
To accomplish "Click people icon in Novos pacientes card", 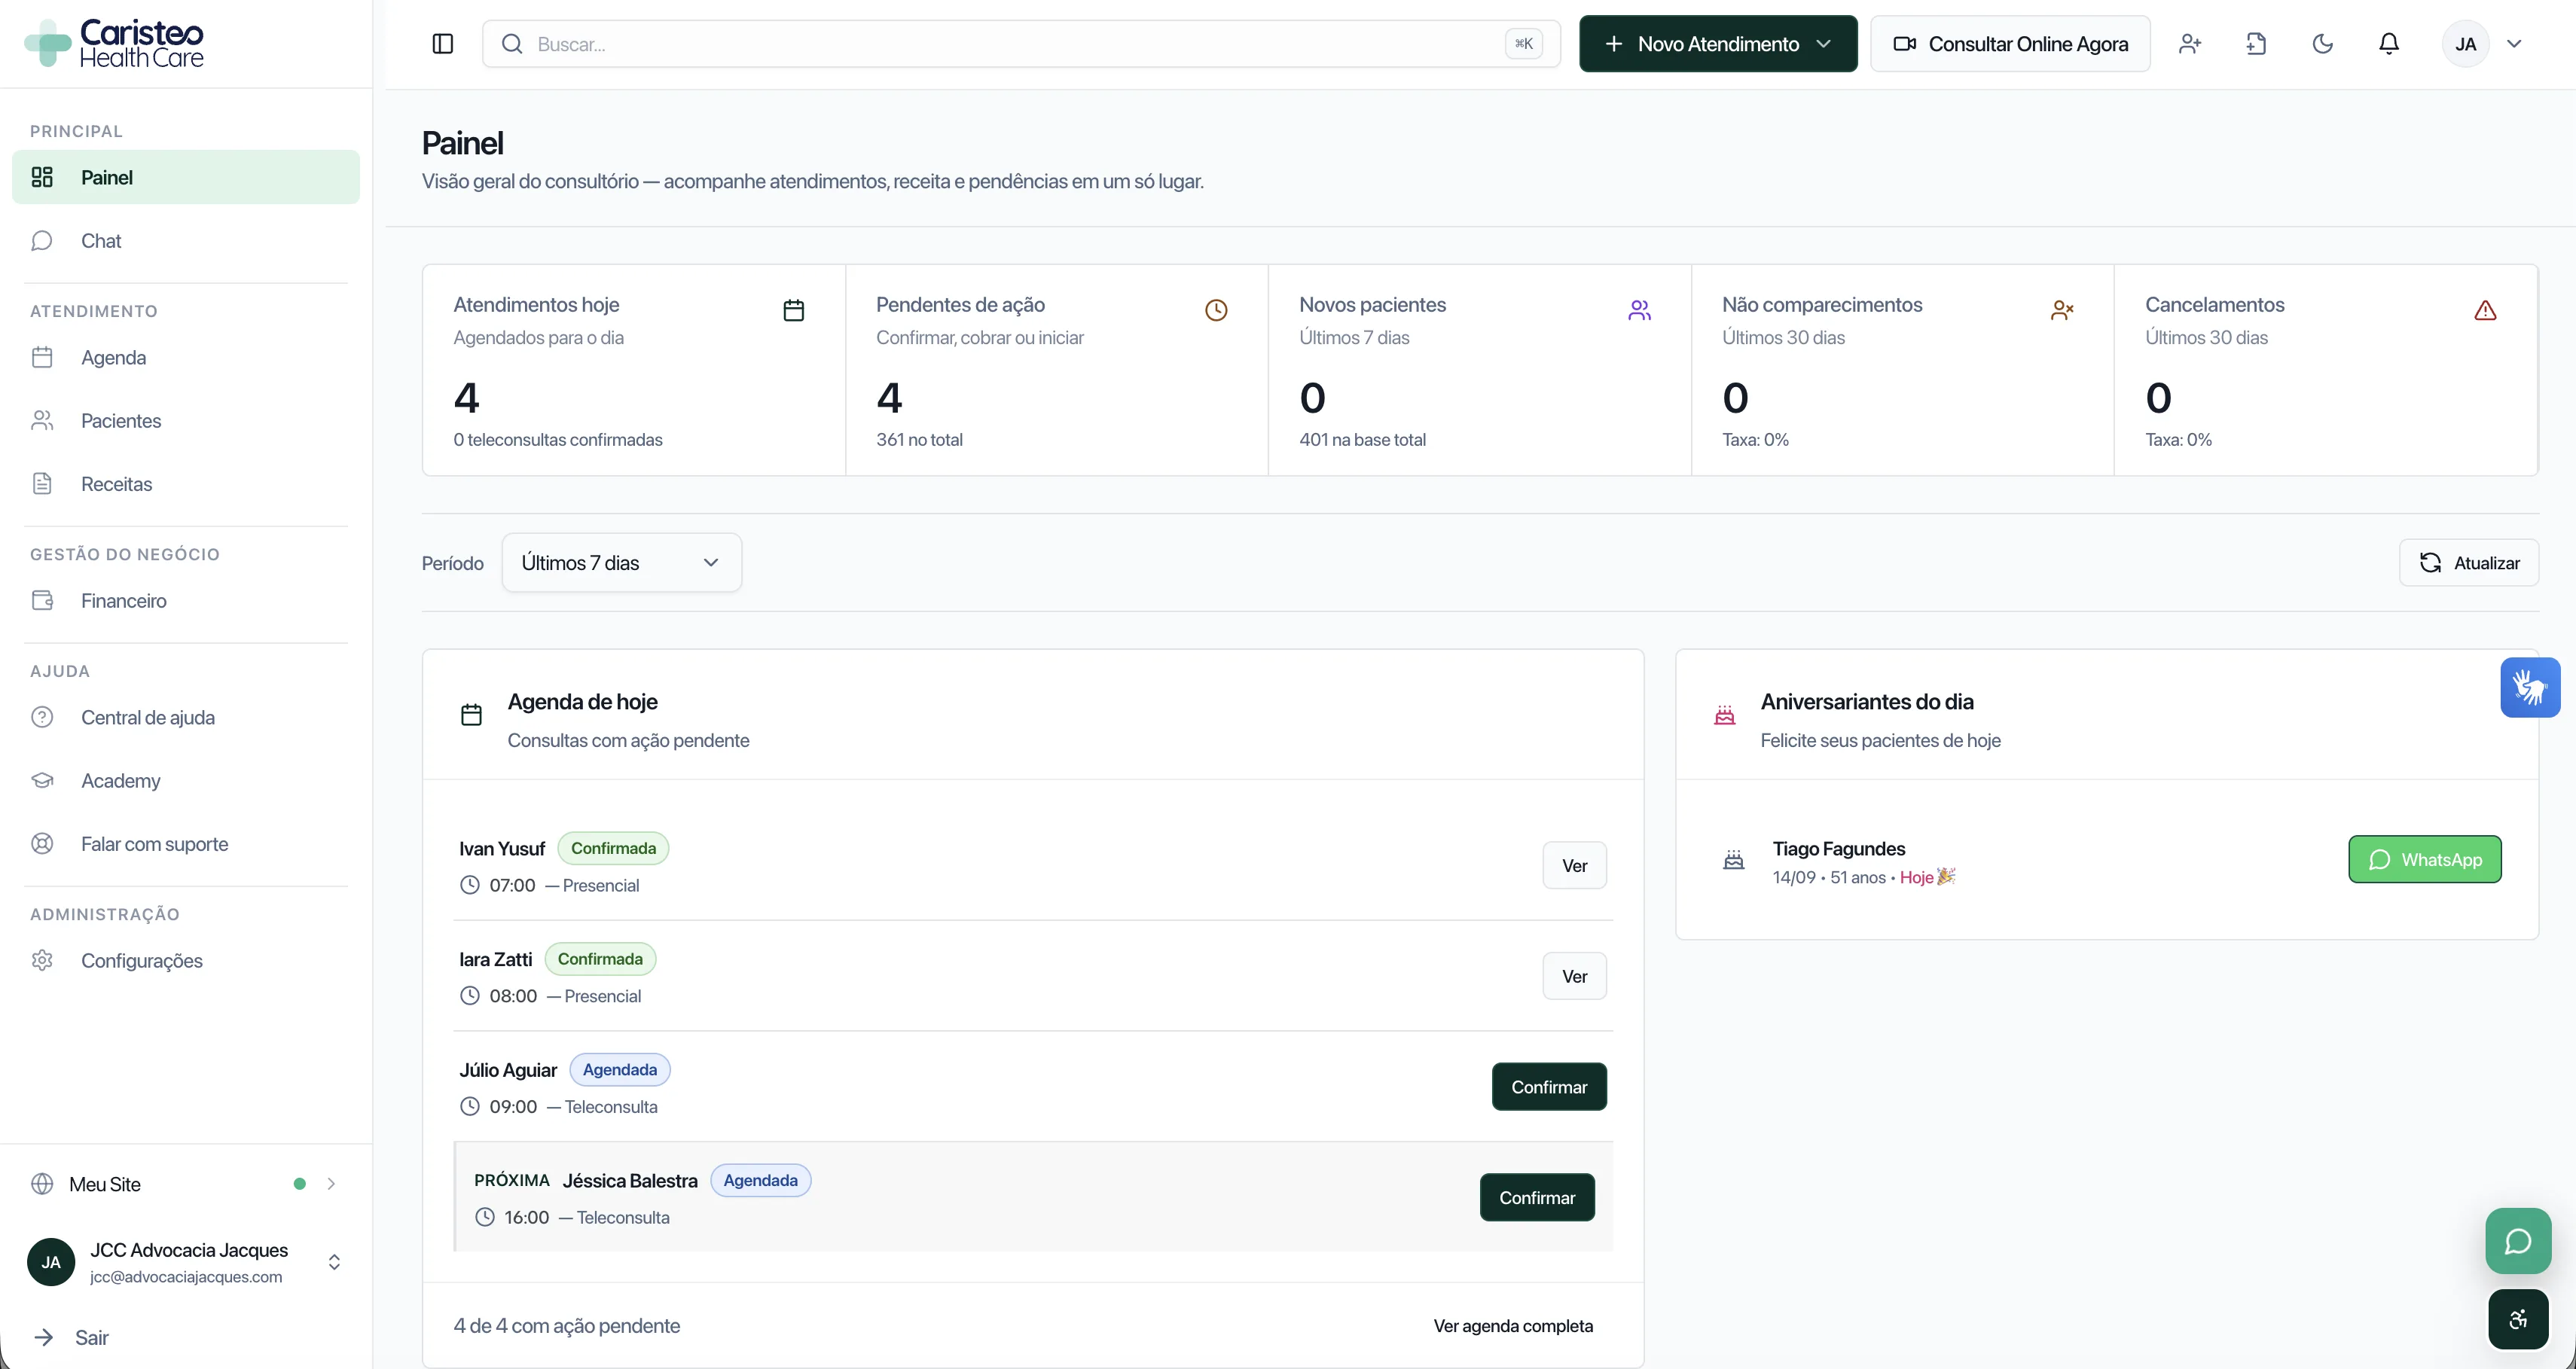I will pyautogui.click(x=1639, y=310).
